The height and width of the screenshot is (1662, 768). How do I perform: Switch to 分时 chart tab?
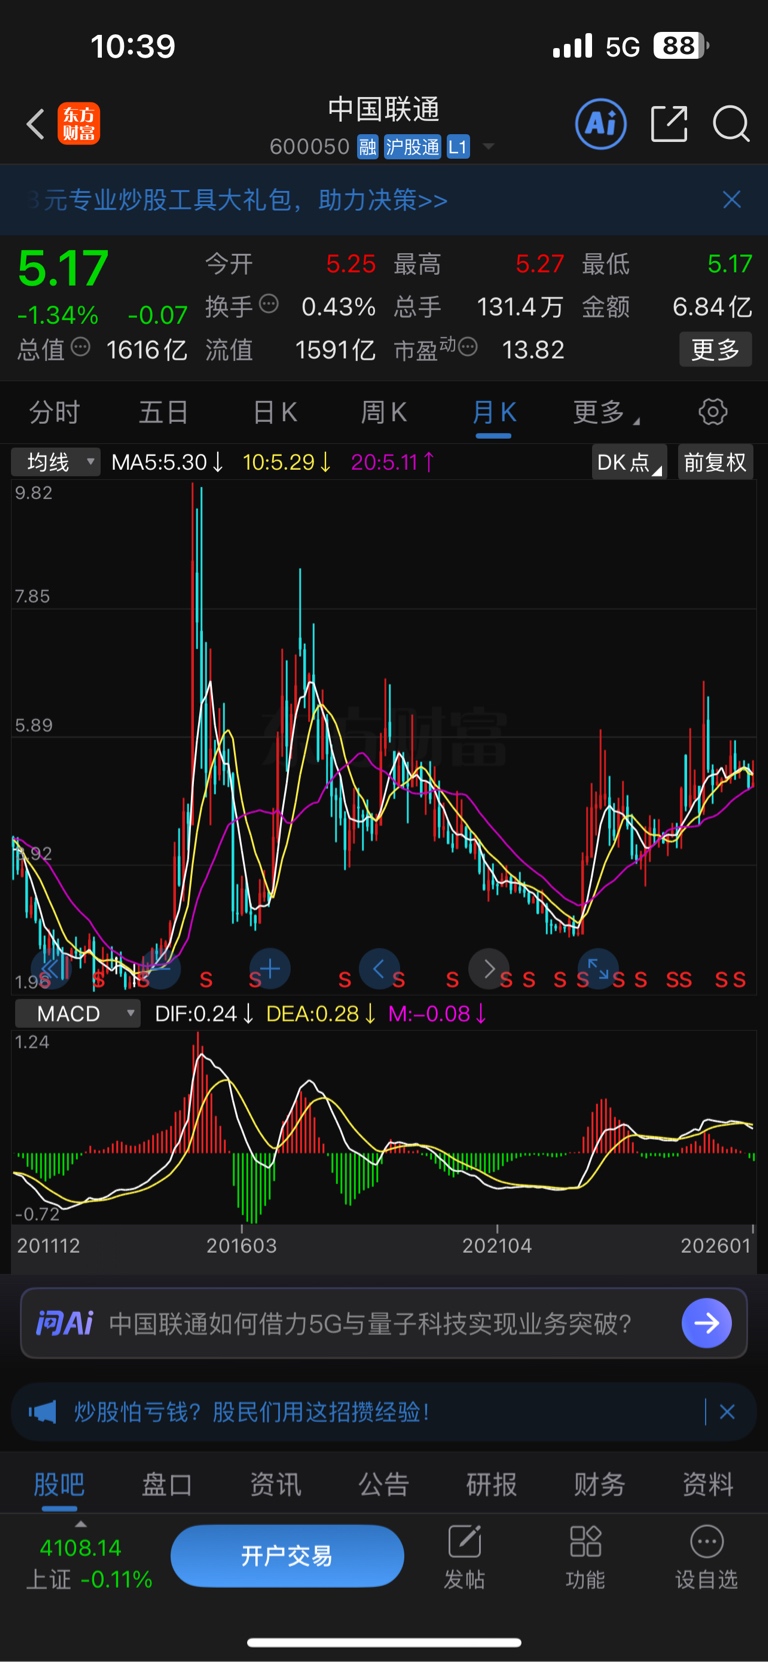tap(54, 412)
